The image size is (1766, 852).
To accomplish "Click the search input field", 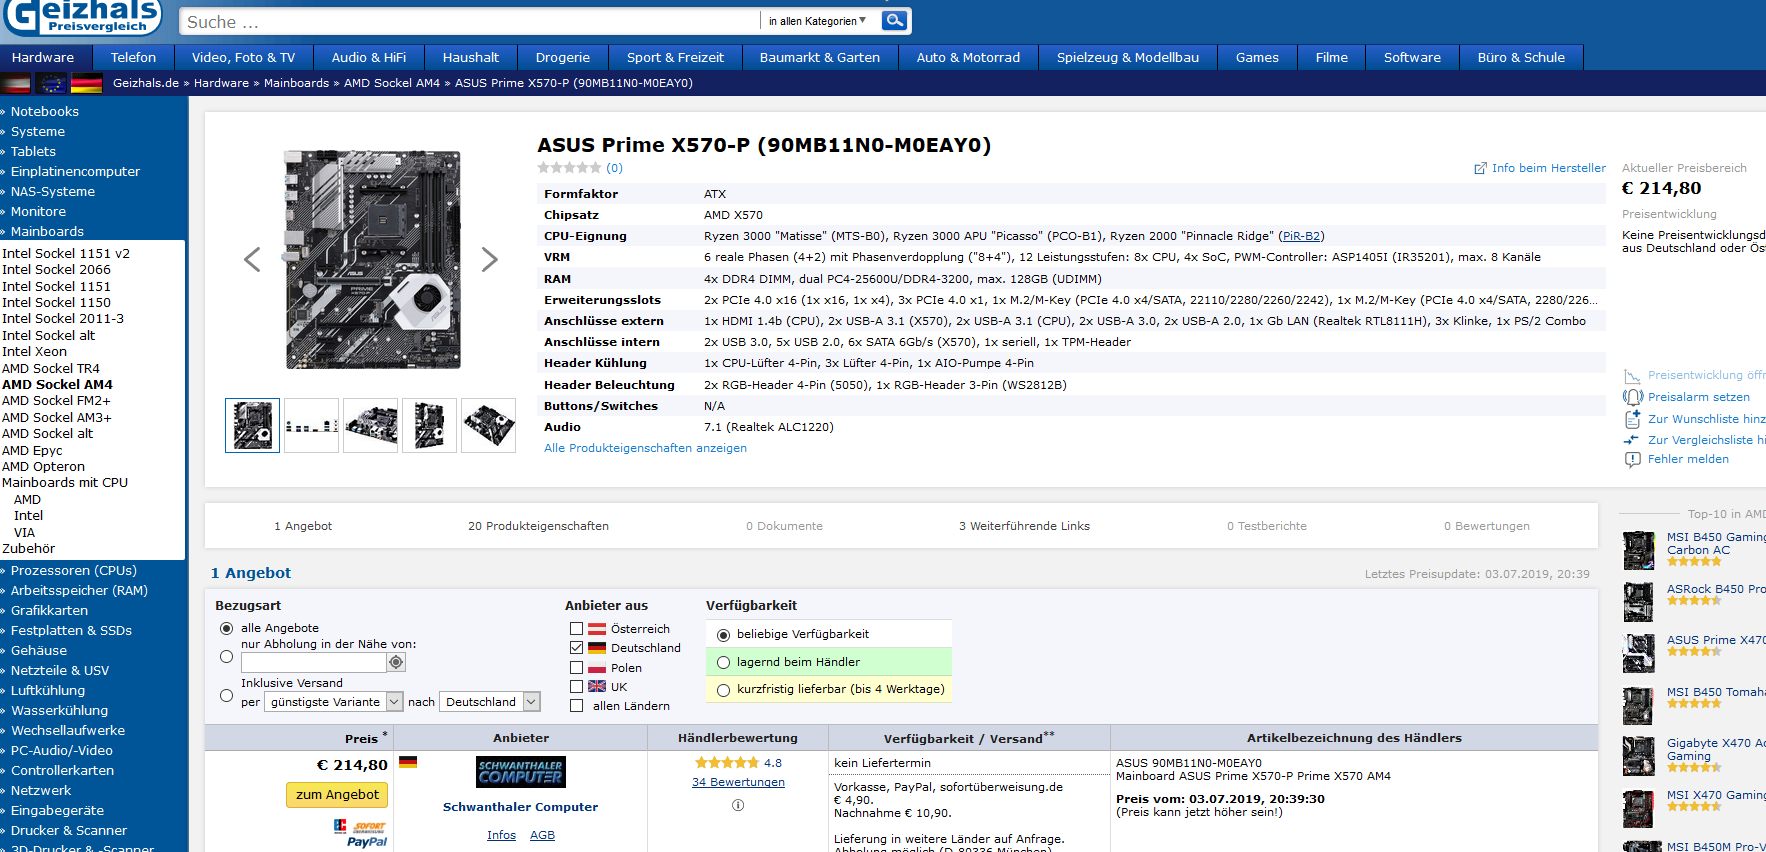I will (x=470, y=21).
